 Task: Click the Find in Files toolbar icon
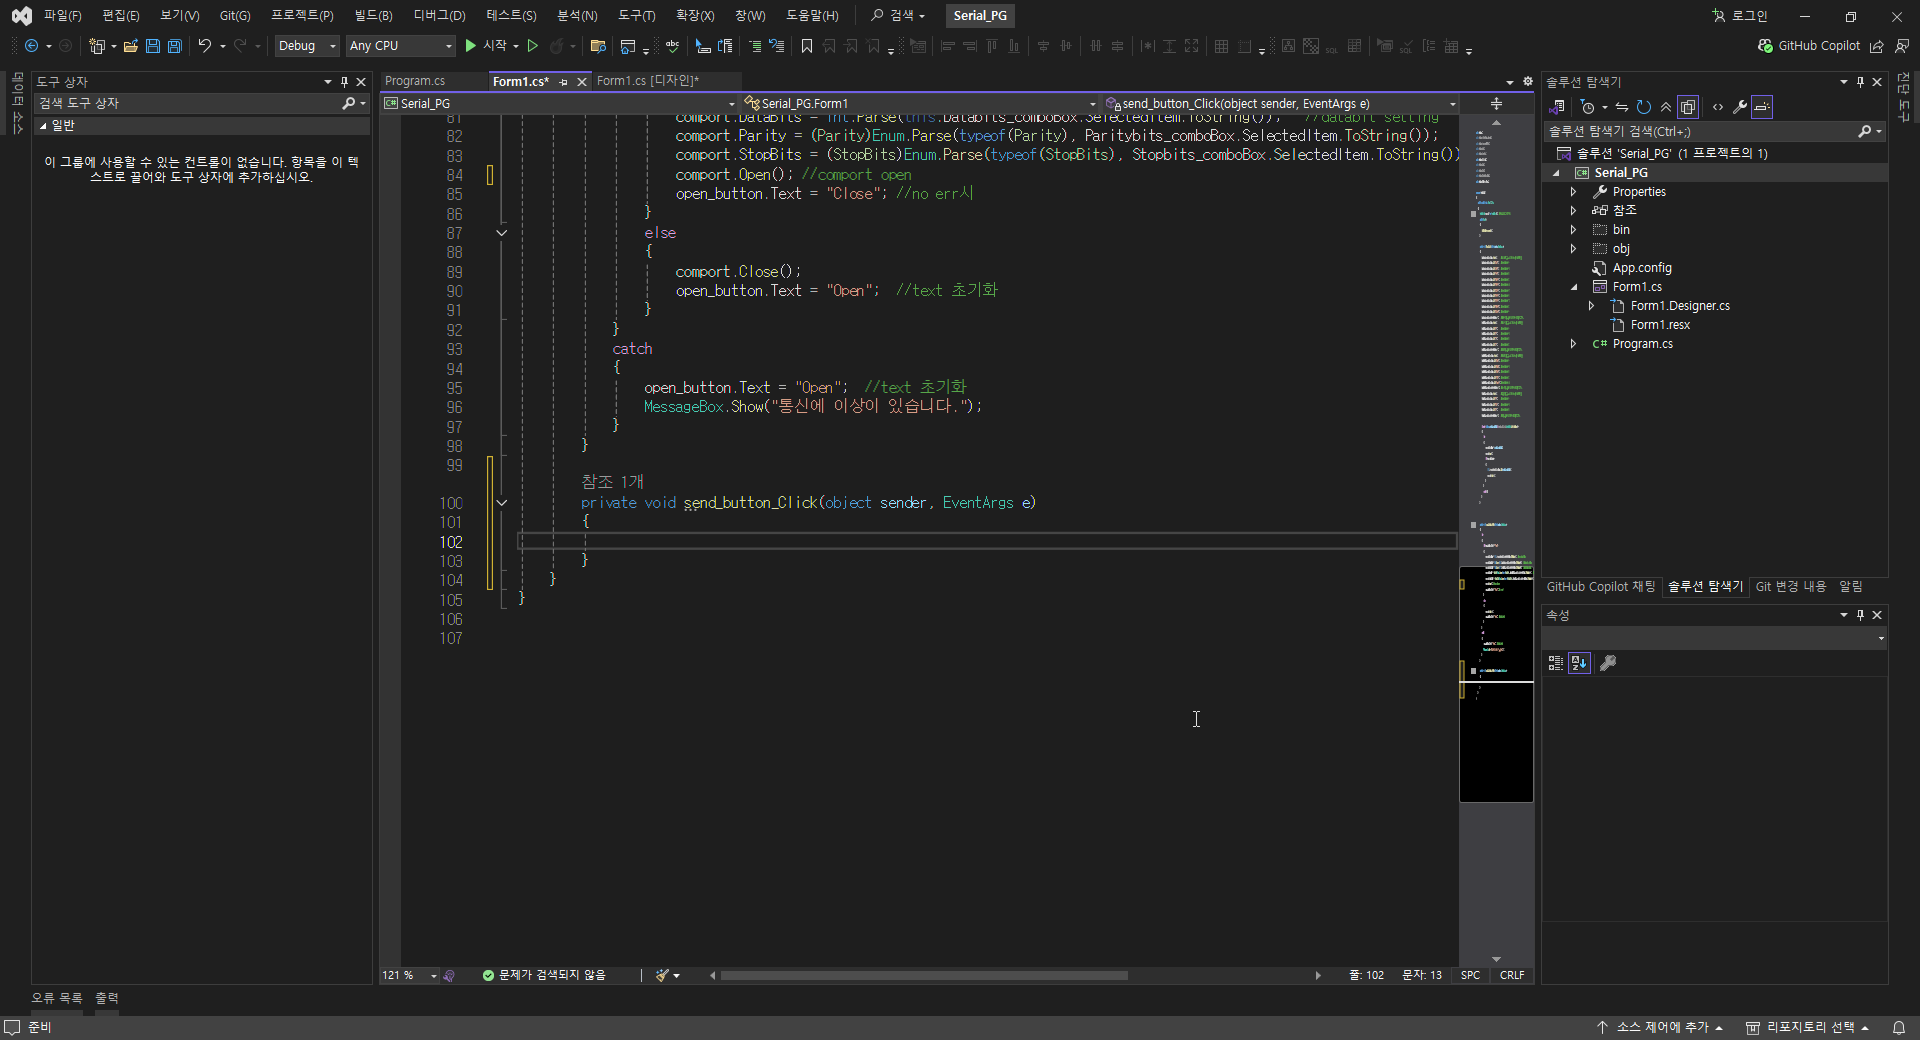pyautogui.click(x=598, y=46)
